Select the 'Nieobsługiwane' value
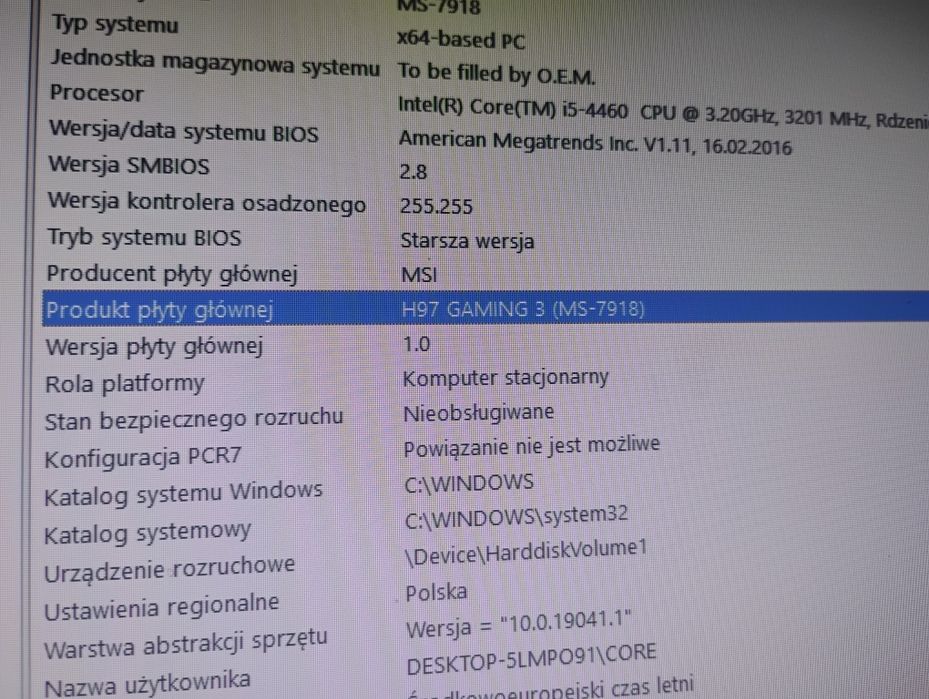 pyautogui.click(x=479, y=413)
